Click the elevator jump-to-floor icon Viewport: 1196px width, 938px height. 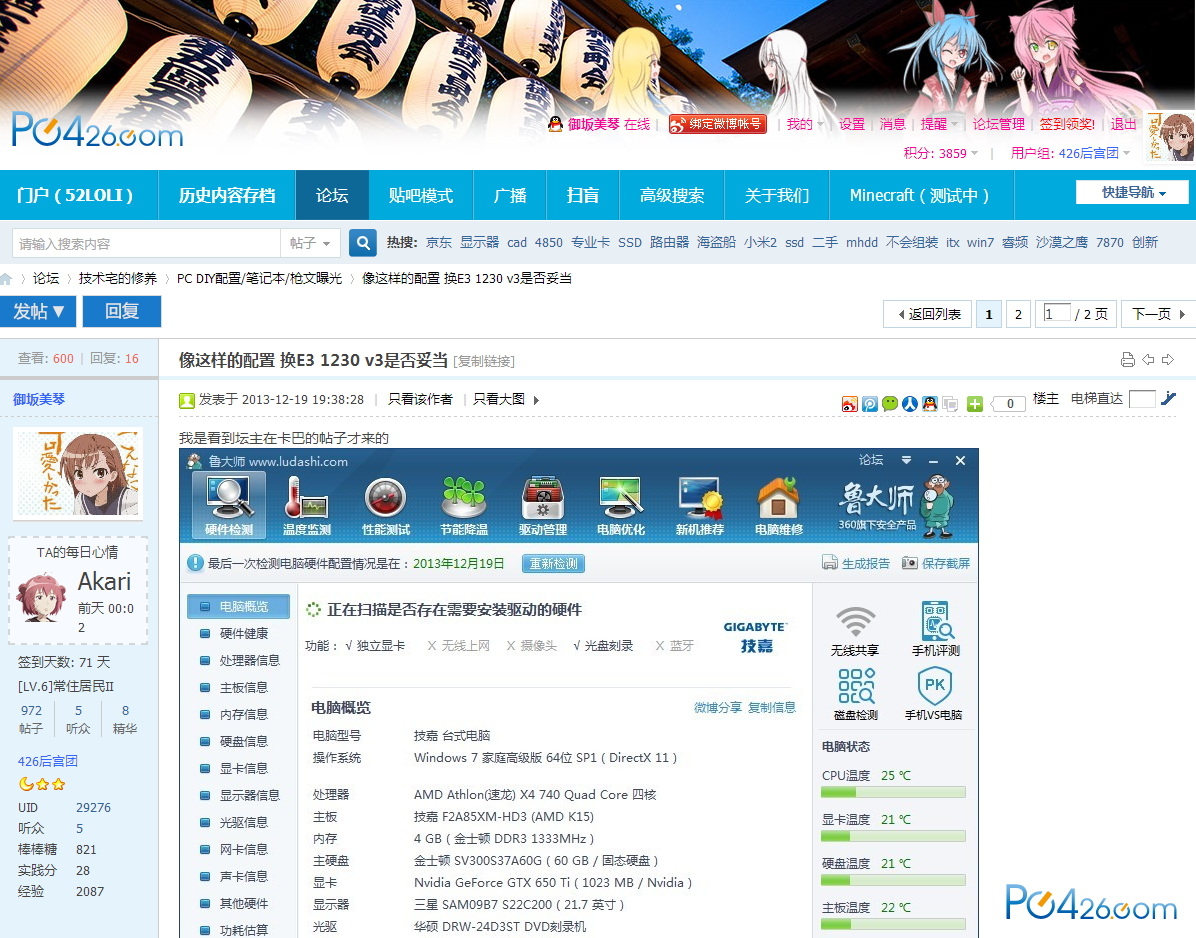point(1169,398)
